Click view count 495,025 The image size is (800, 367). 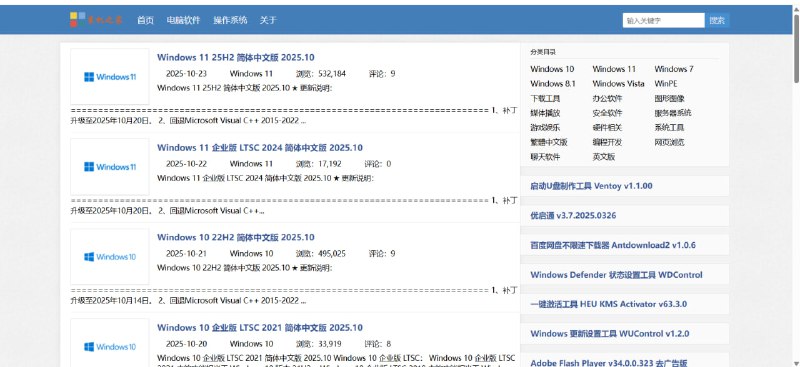(x=321, y=253)
